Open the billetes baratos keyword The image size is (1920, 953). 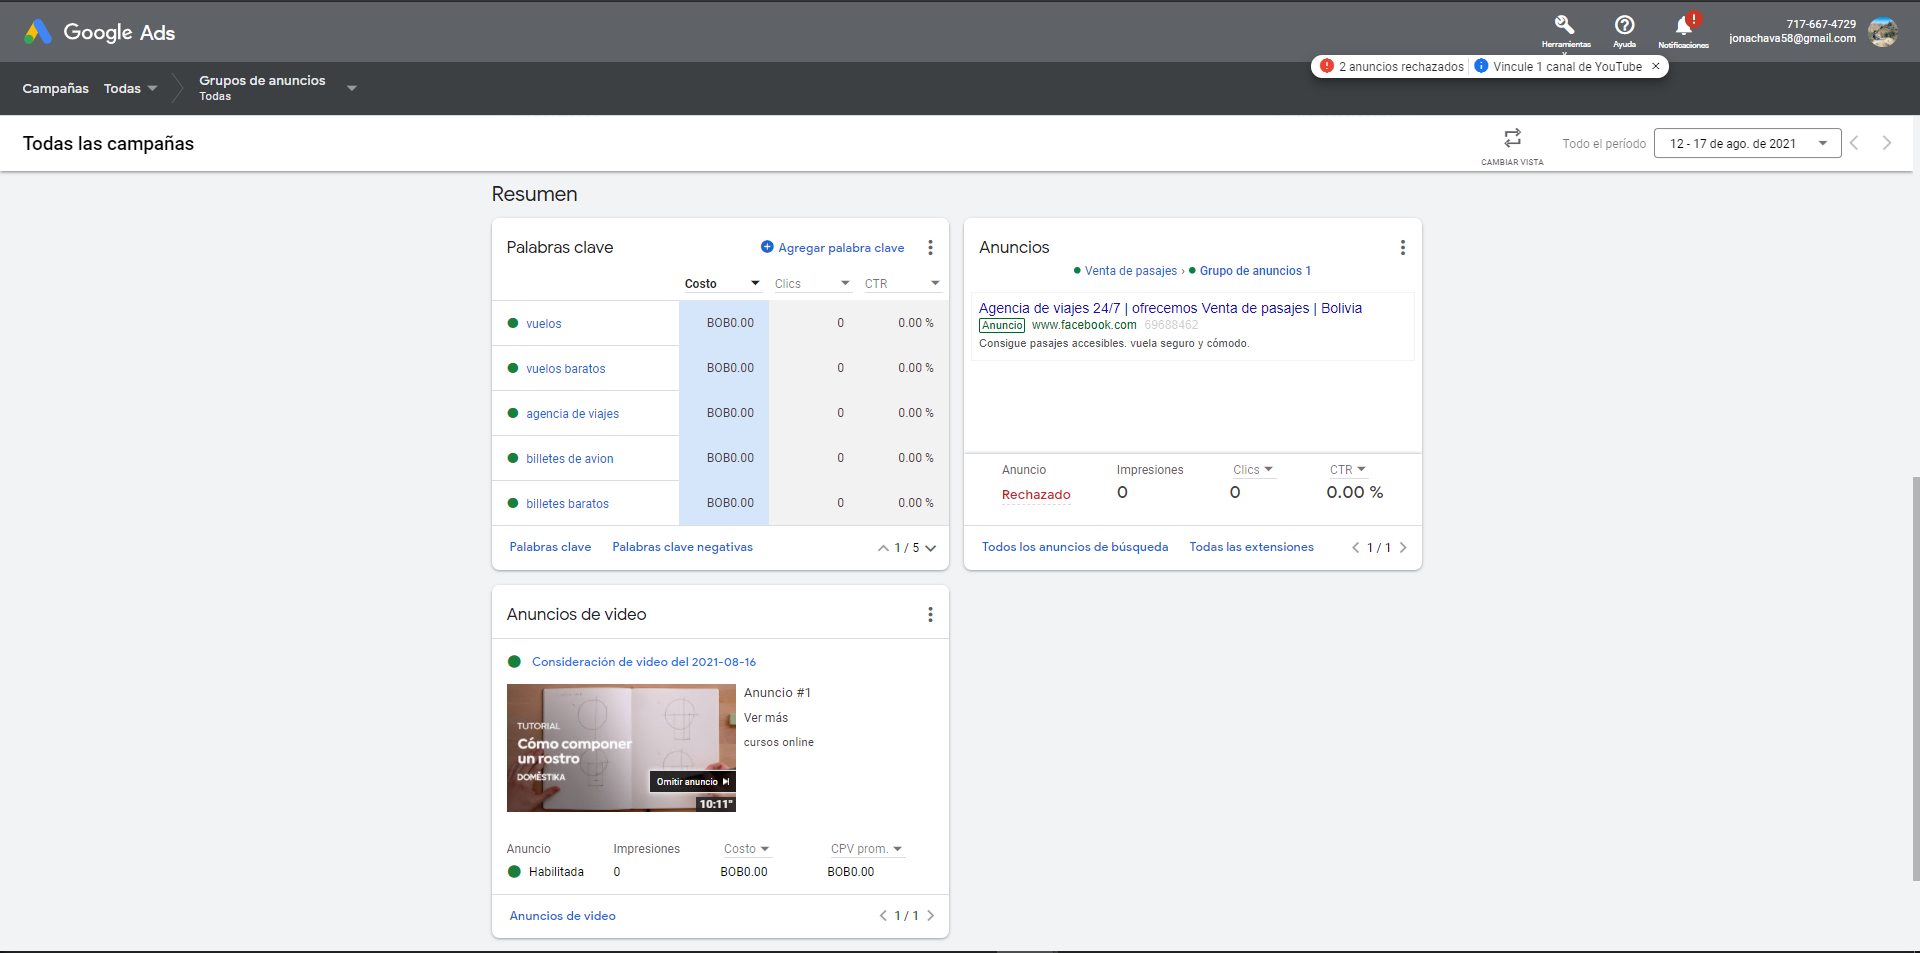[567, 504]
